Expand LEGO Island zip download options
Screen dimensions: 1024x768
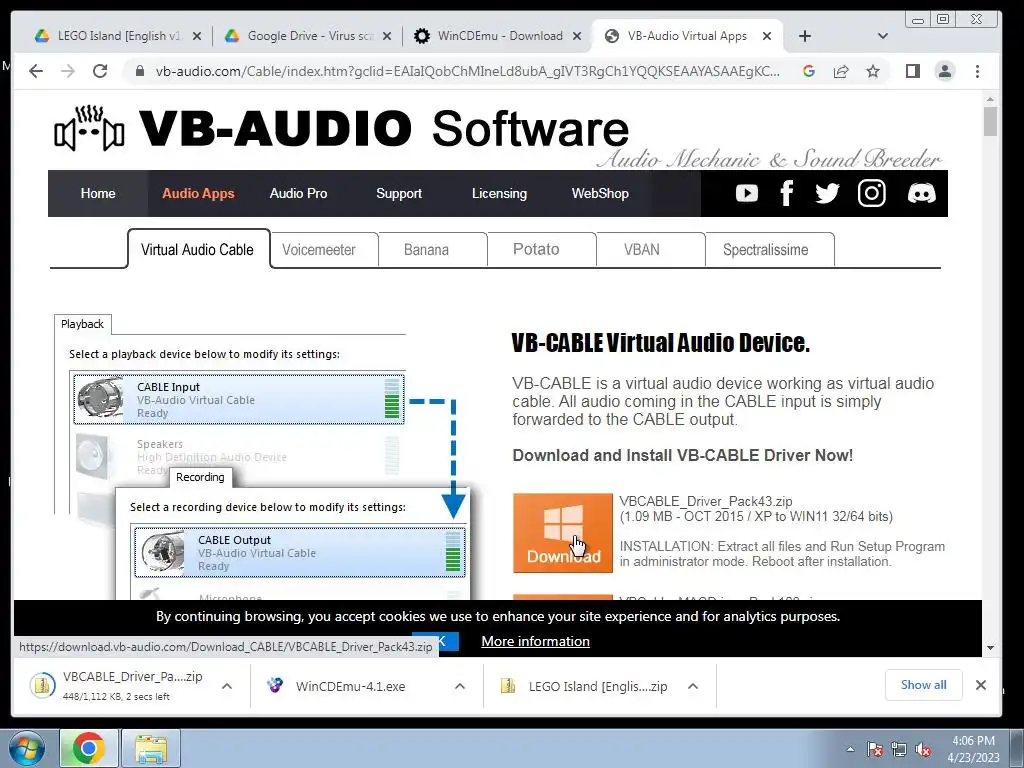pos(693,686)
